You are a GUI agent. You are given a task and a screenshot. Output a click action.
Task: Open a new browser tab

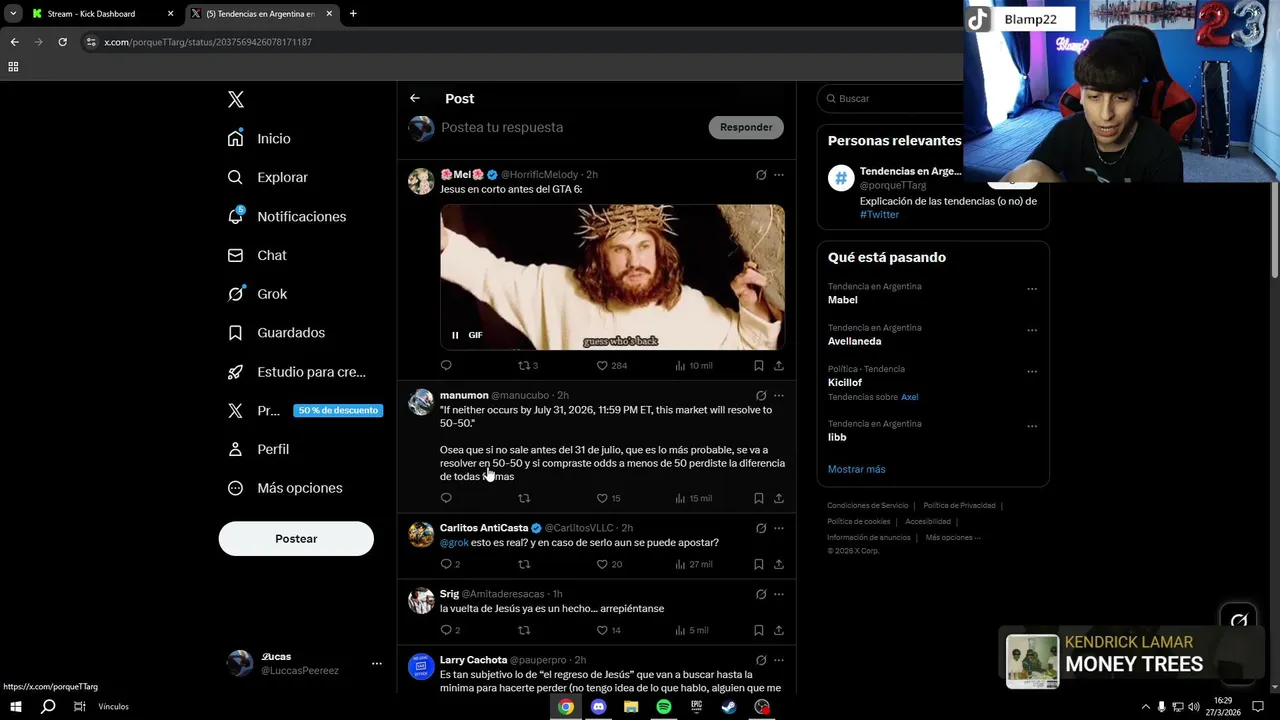coord(353,14)
